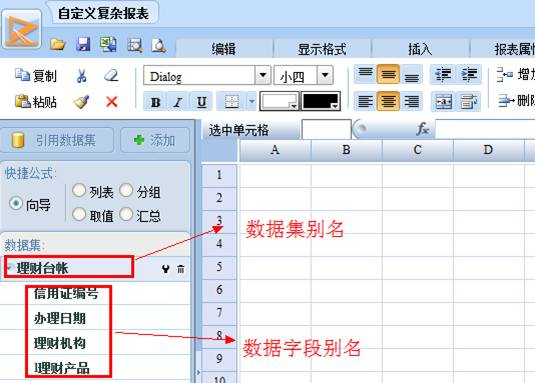Switch to the 显示格式 tab

tap(322, 49)
